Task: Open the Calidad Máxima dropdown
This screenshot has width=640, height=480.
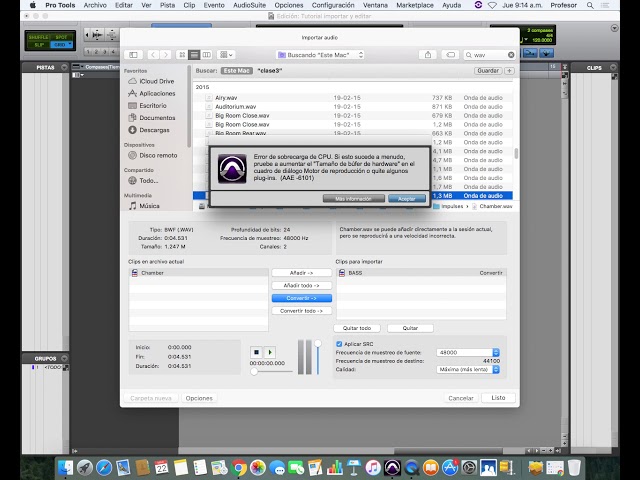Action: (468, 369)
